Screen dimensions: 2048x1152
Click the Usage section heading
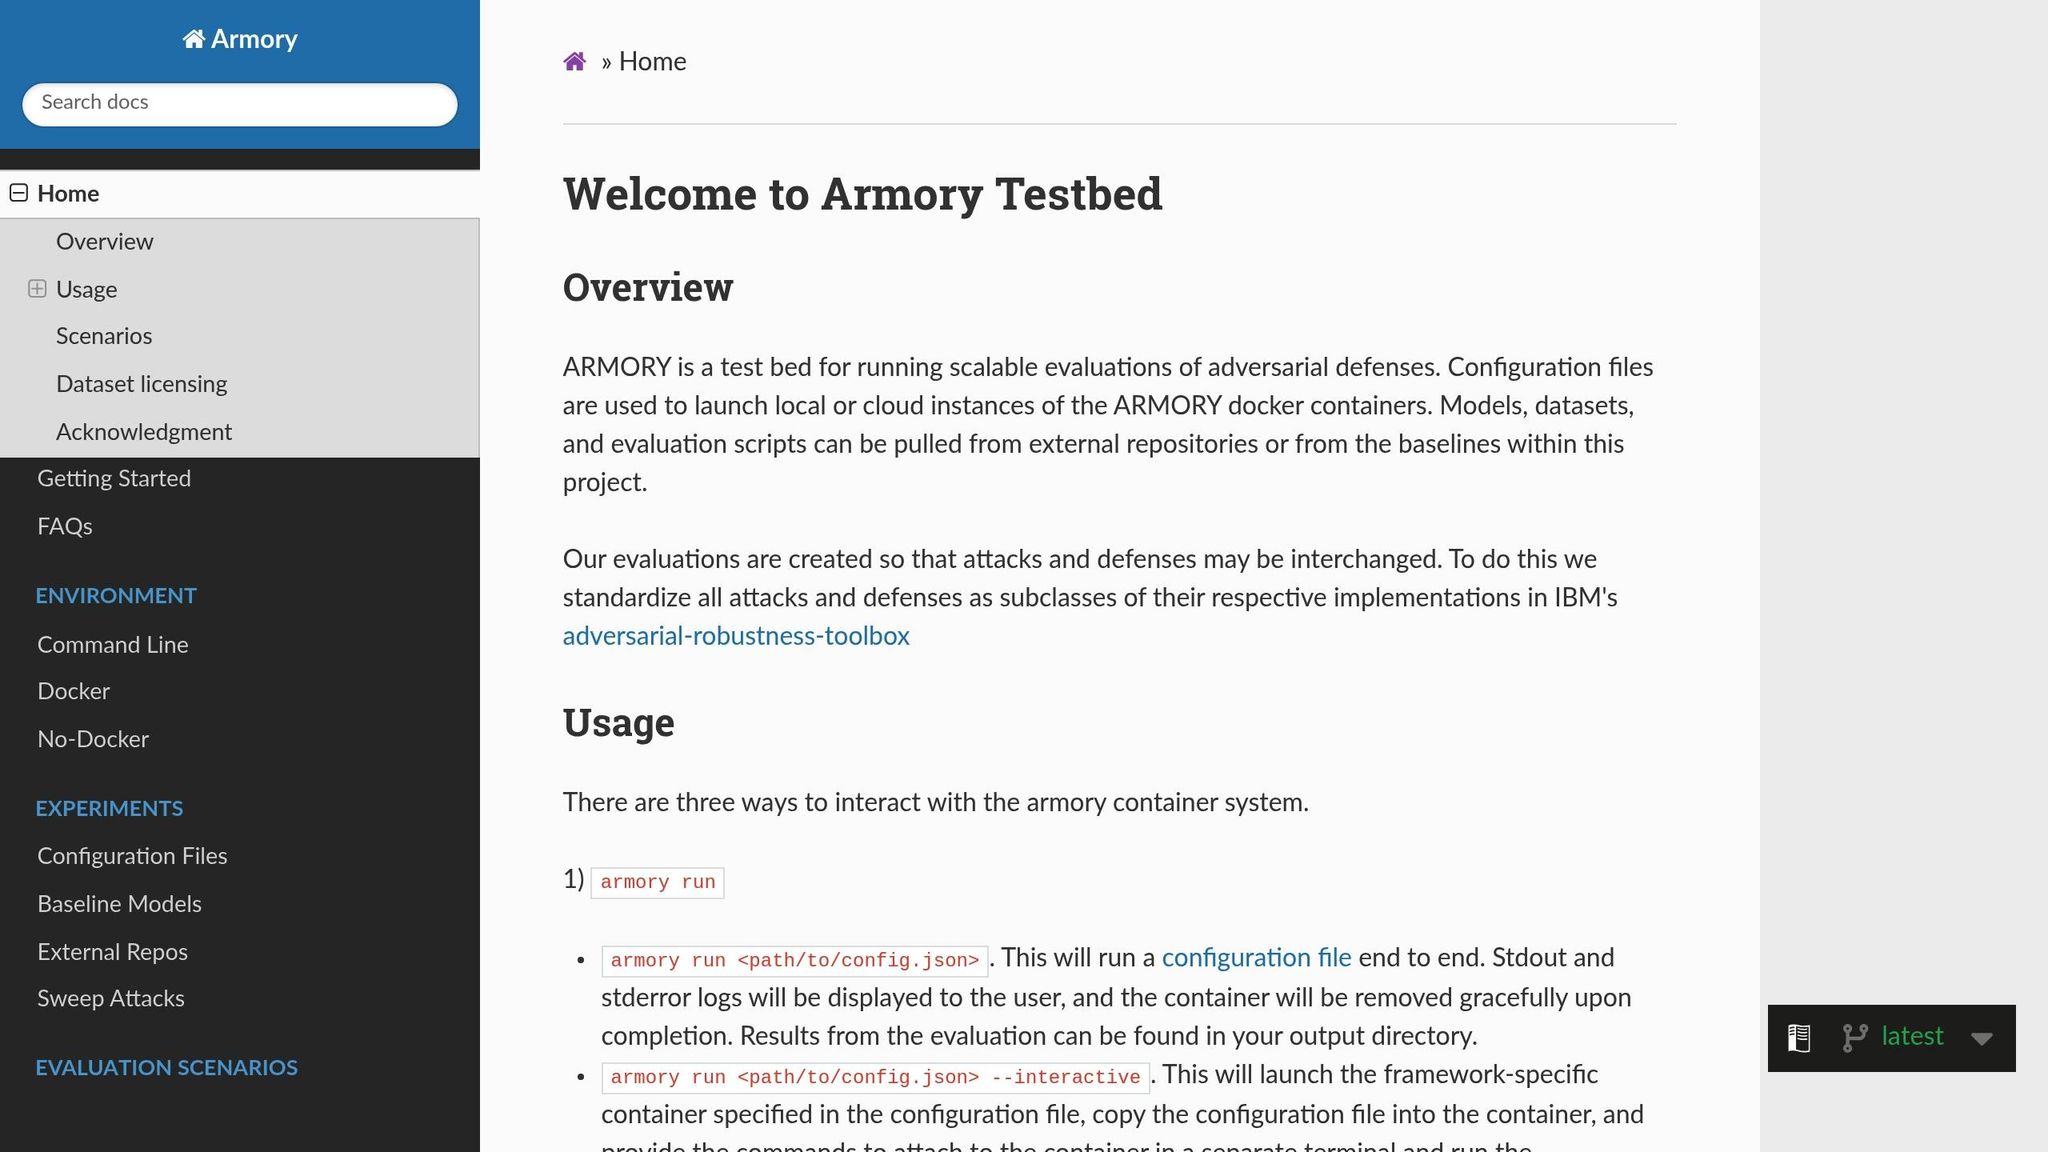[619, 723]
